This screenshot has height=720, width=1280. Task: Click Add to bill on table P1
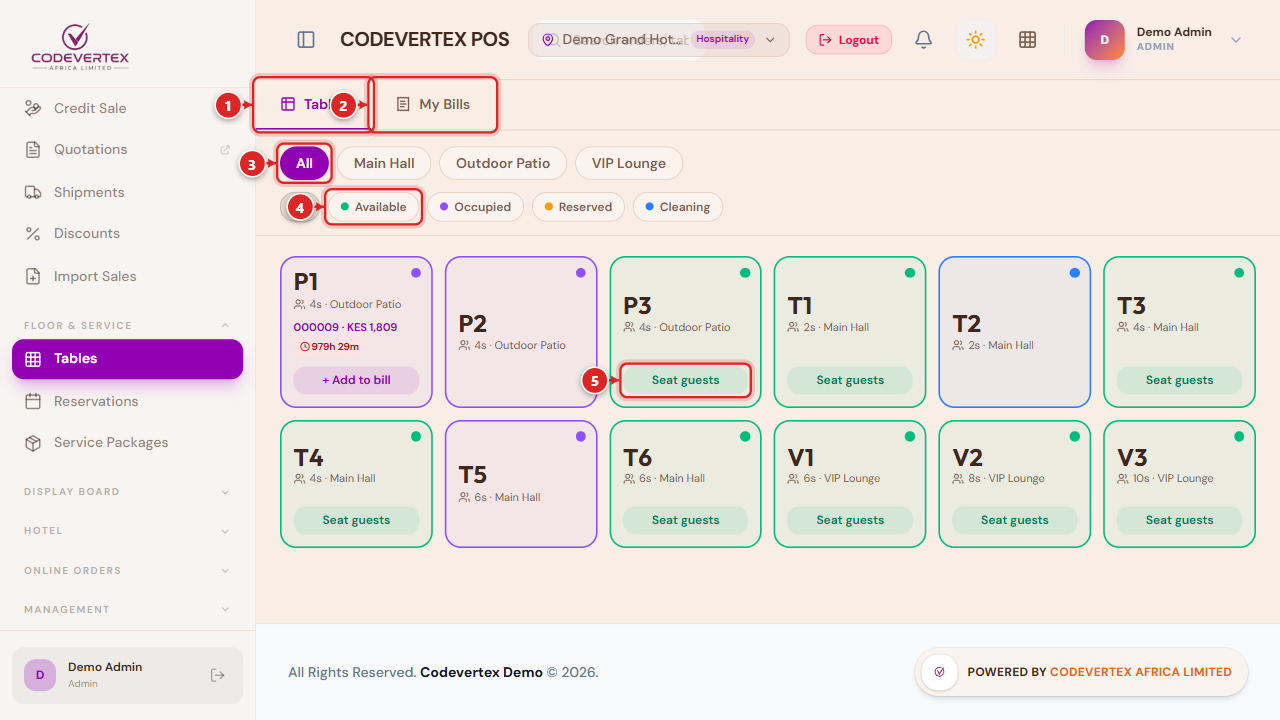coord(356,380)
